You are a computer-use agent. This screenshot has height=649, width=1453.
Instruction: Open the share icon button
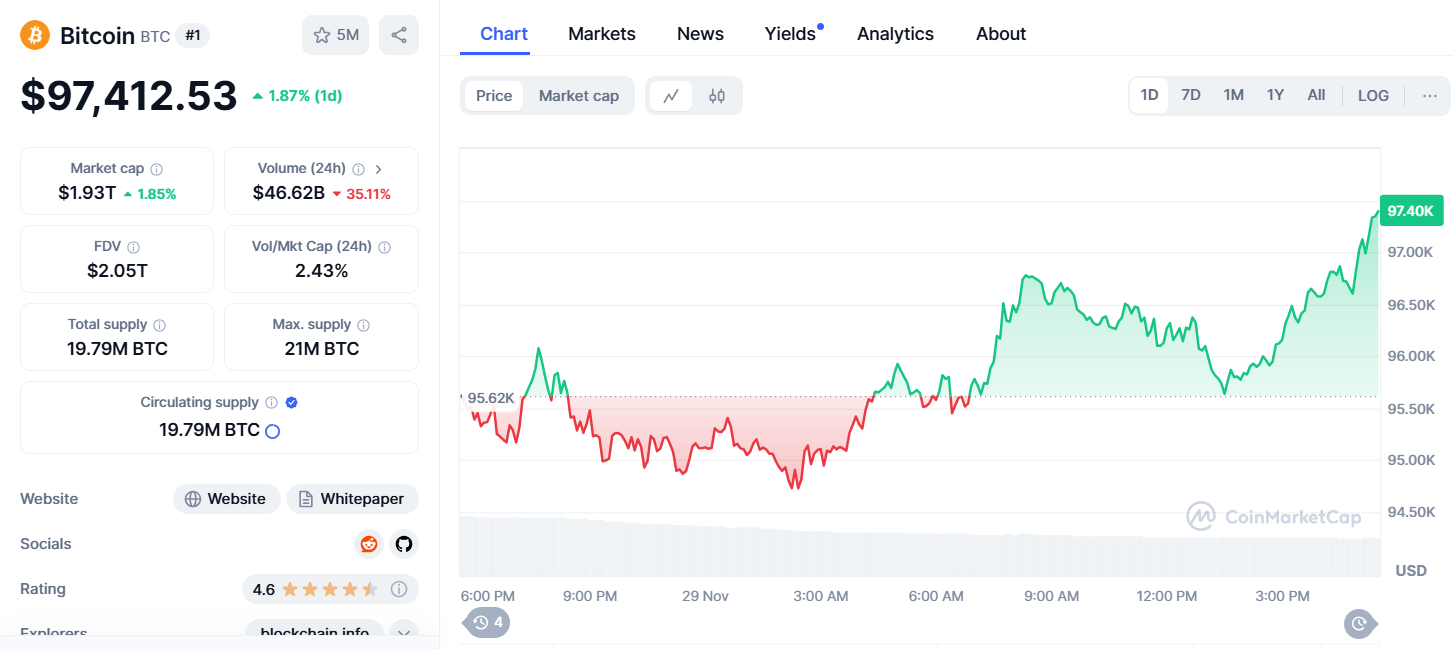399,35
